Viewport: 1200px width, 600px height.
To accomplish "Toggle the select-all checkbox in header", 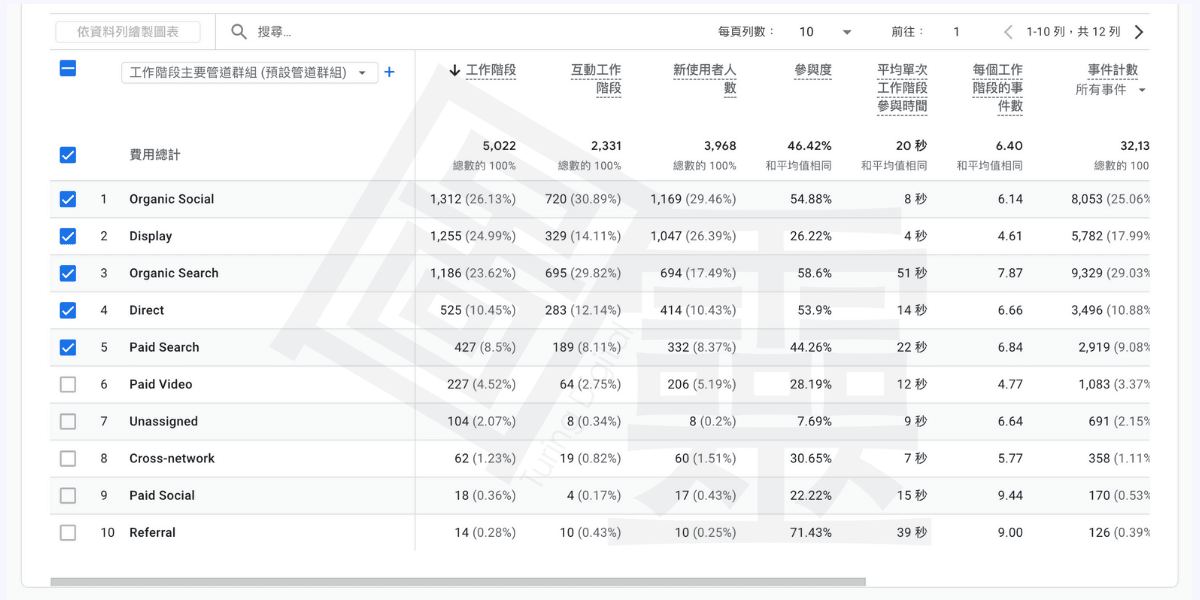I will (68, 69).
